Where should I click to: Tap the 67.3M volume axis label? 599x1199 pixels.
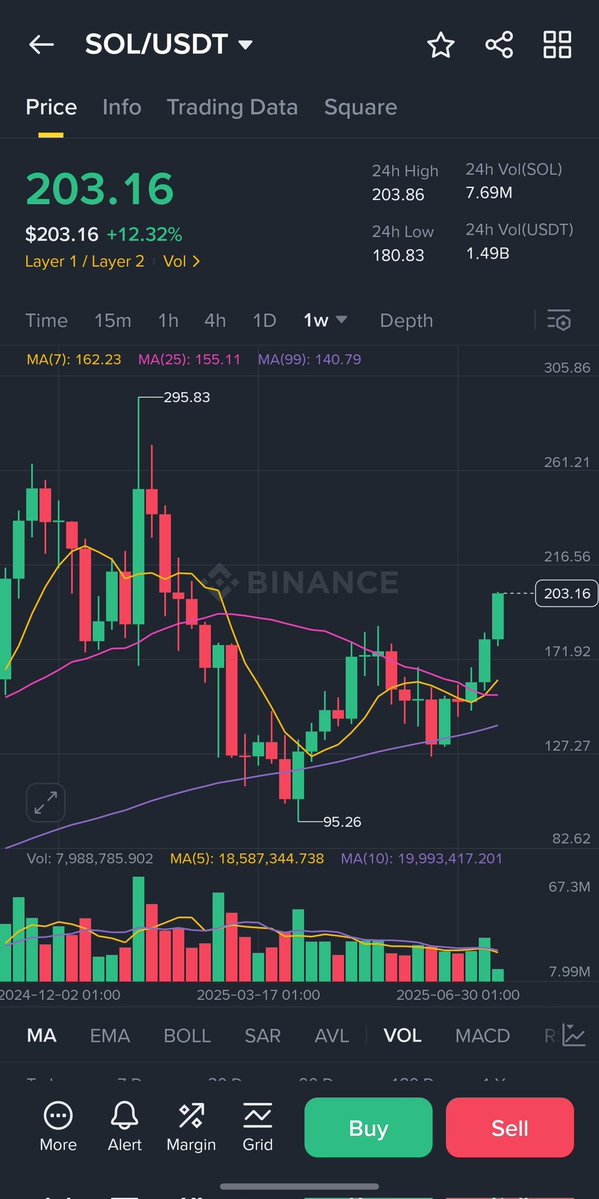(x=569, y=887)
